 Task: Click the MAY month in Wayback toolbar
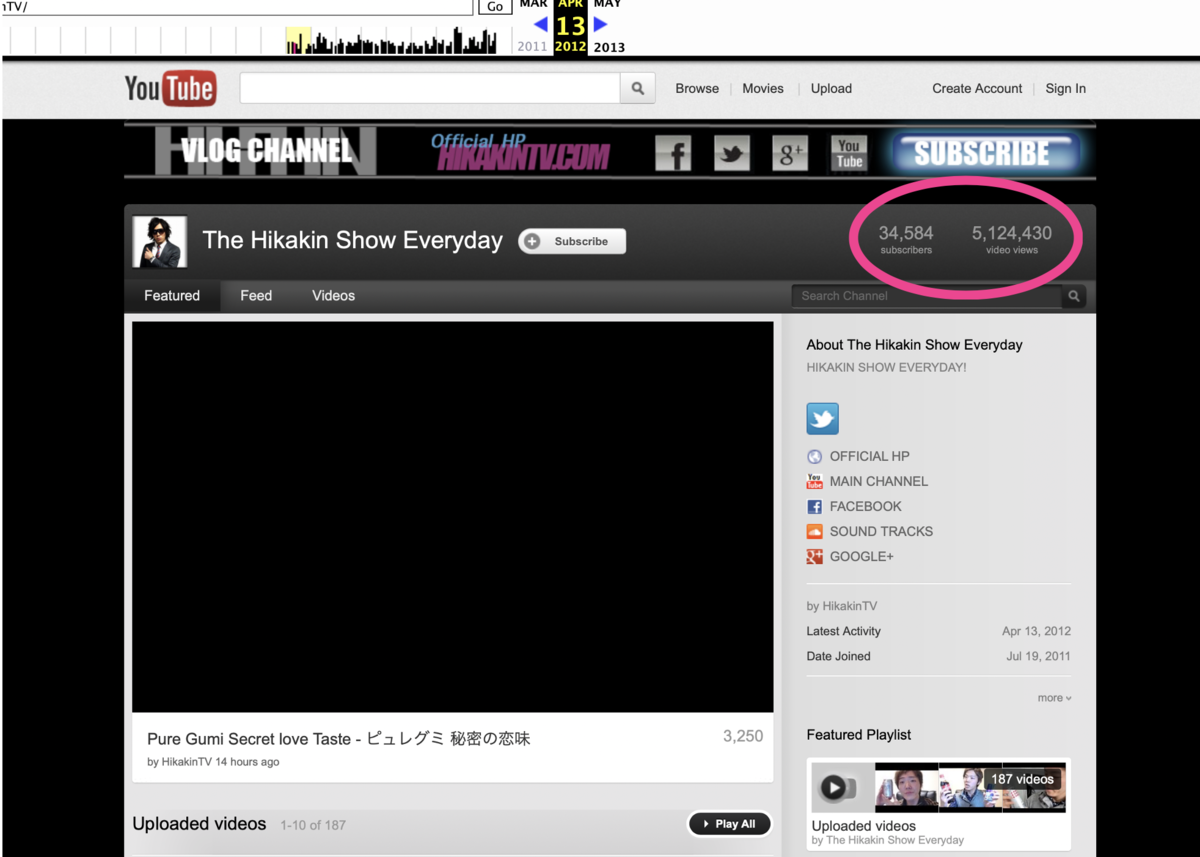coord(607,4)
